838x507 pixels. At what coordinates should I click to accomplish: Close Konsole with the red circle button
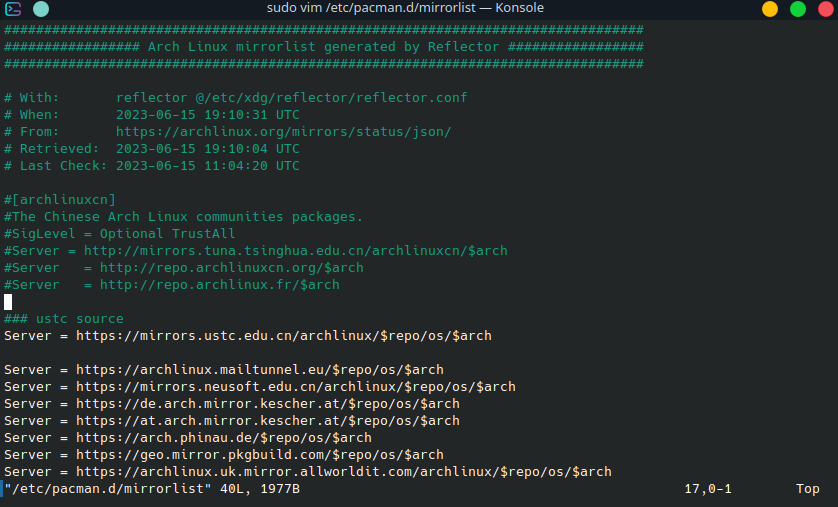coord(825,9)
